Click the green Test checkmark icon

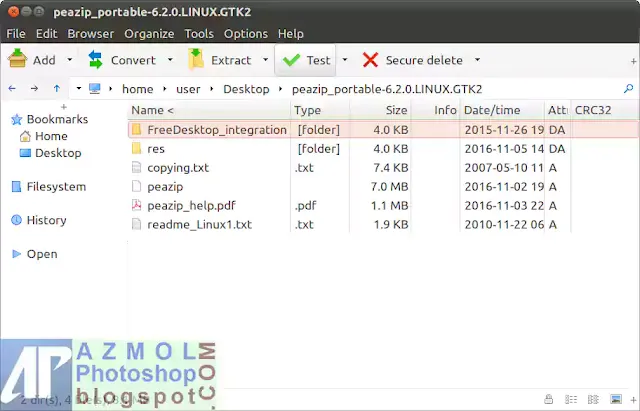pos(291,60)
